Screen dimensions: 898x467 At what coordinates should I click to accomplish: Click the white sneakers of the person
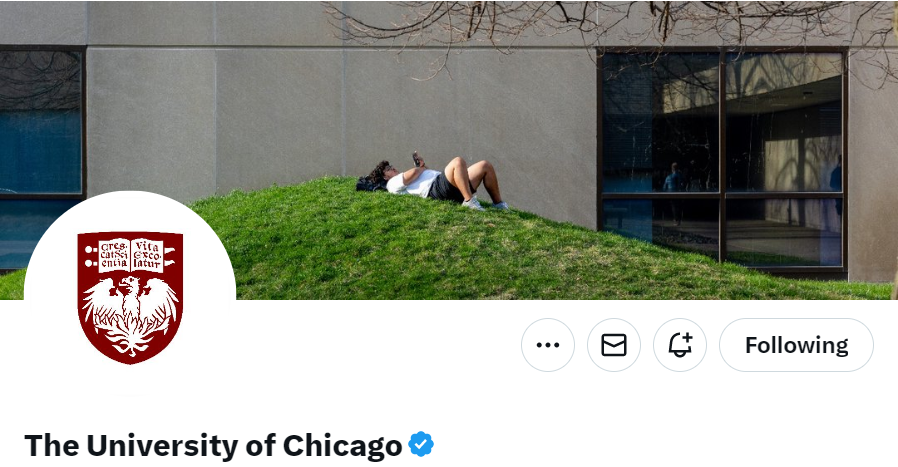[484, 204]
